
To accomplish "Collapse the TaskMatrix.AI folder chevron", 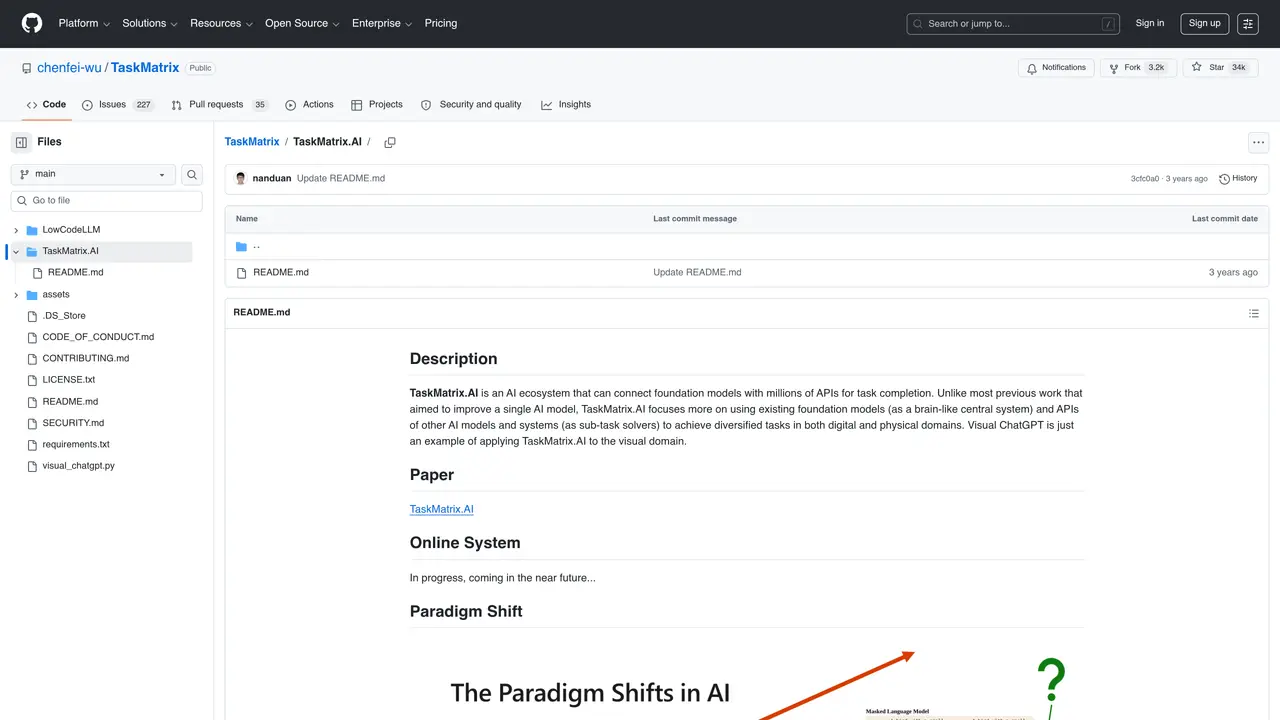I will [x=16, y=251].
